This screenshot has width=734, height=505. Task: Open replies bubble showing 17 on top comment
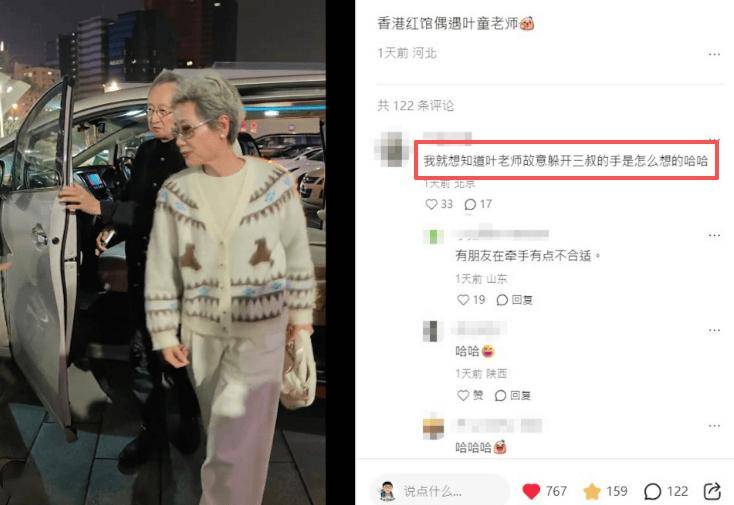(x=470, y=205)
